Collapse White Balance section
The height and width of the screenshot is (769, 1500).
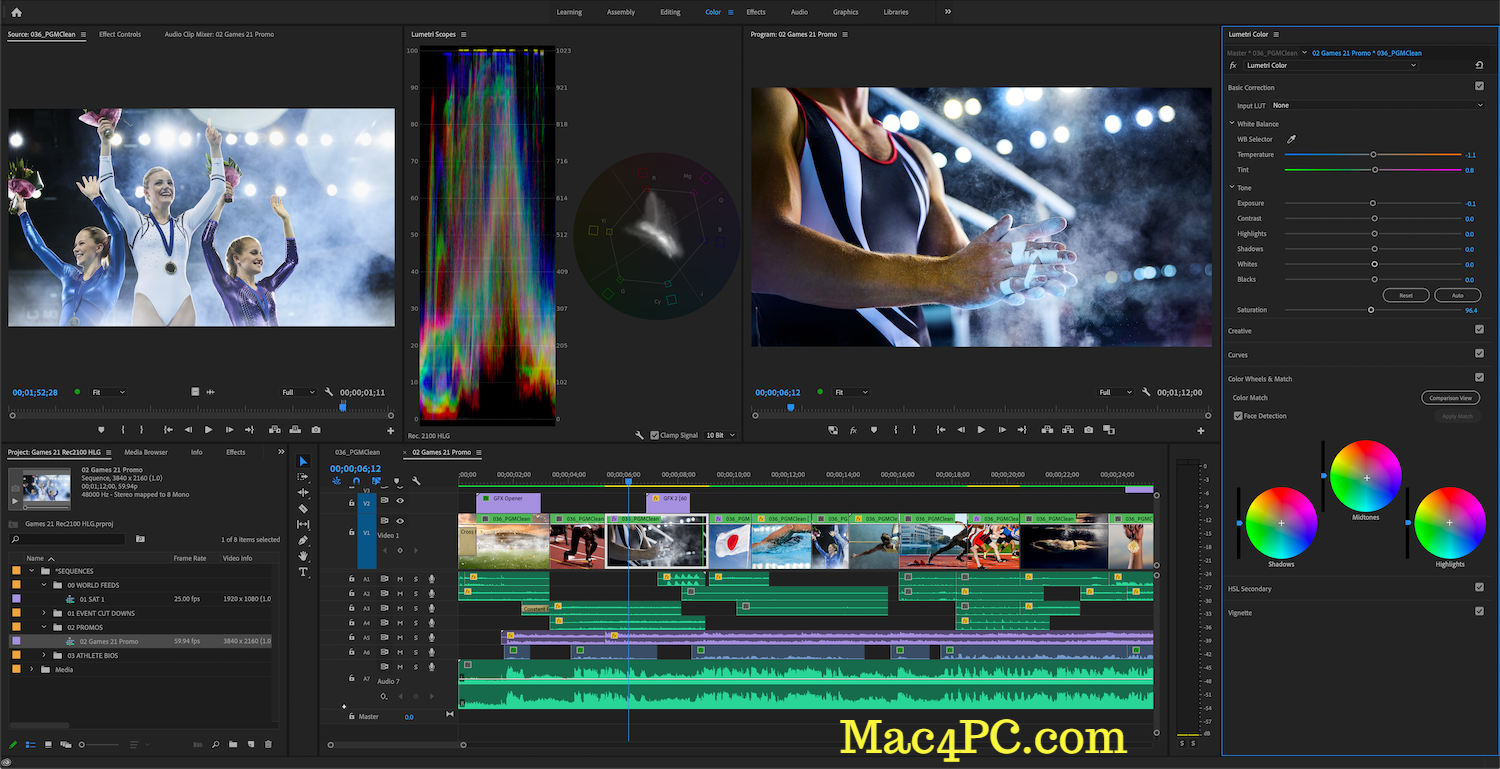1232,124
